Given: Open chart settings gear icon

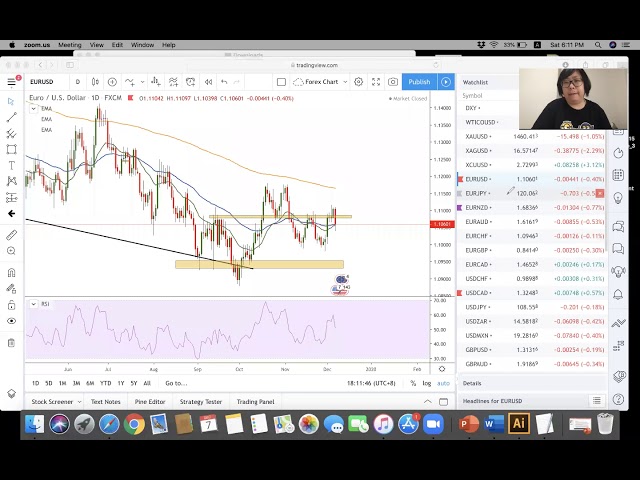Looking at the screenshot, I should click(x=358, y=82).
